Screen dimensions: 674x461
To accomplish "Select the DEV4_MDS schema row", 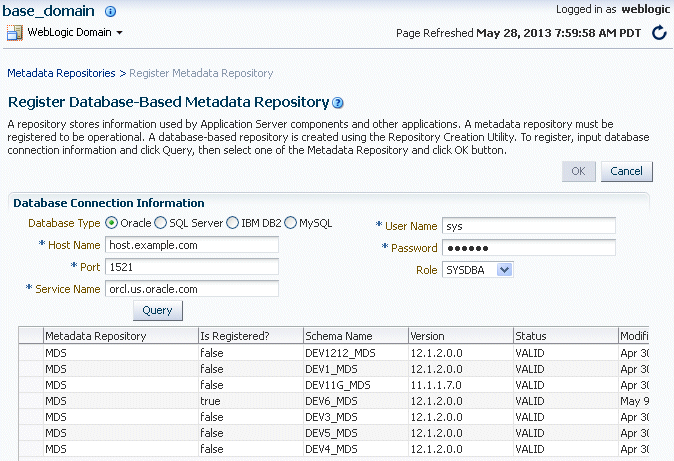I will (x=334, y=449).
